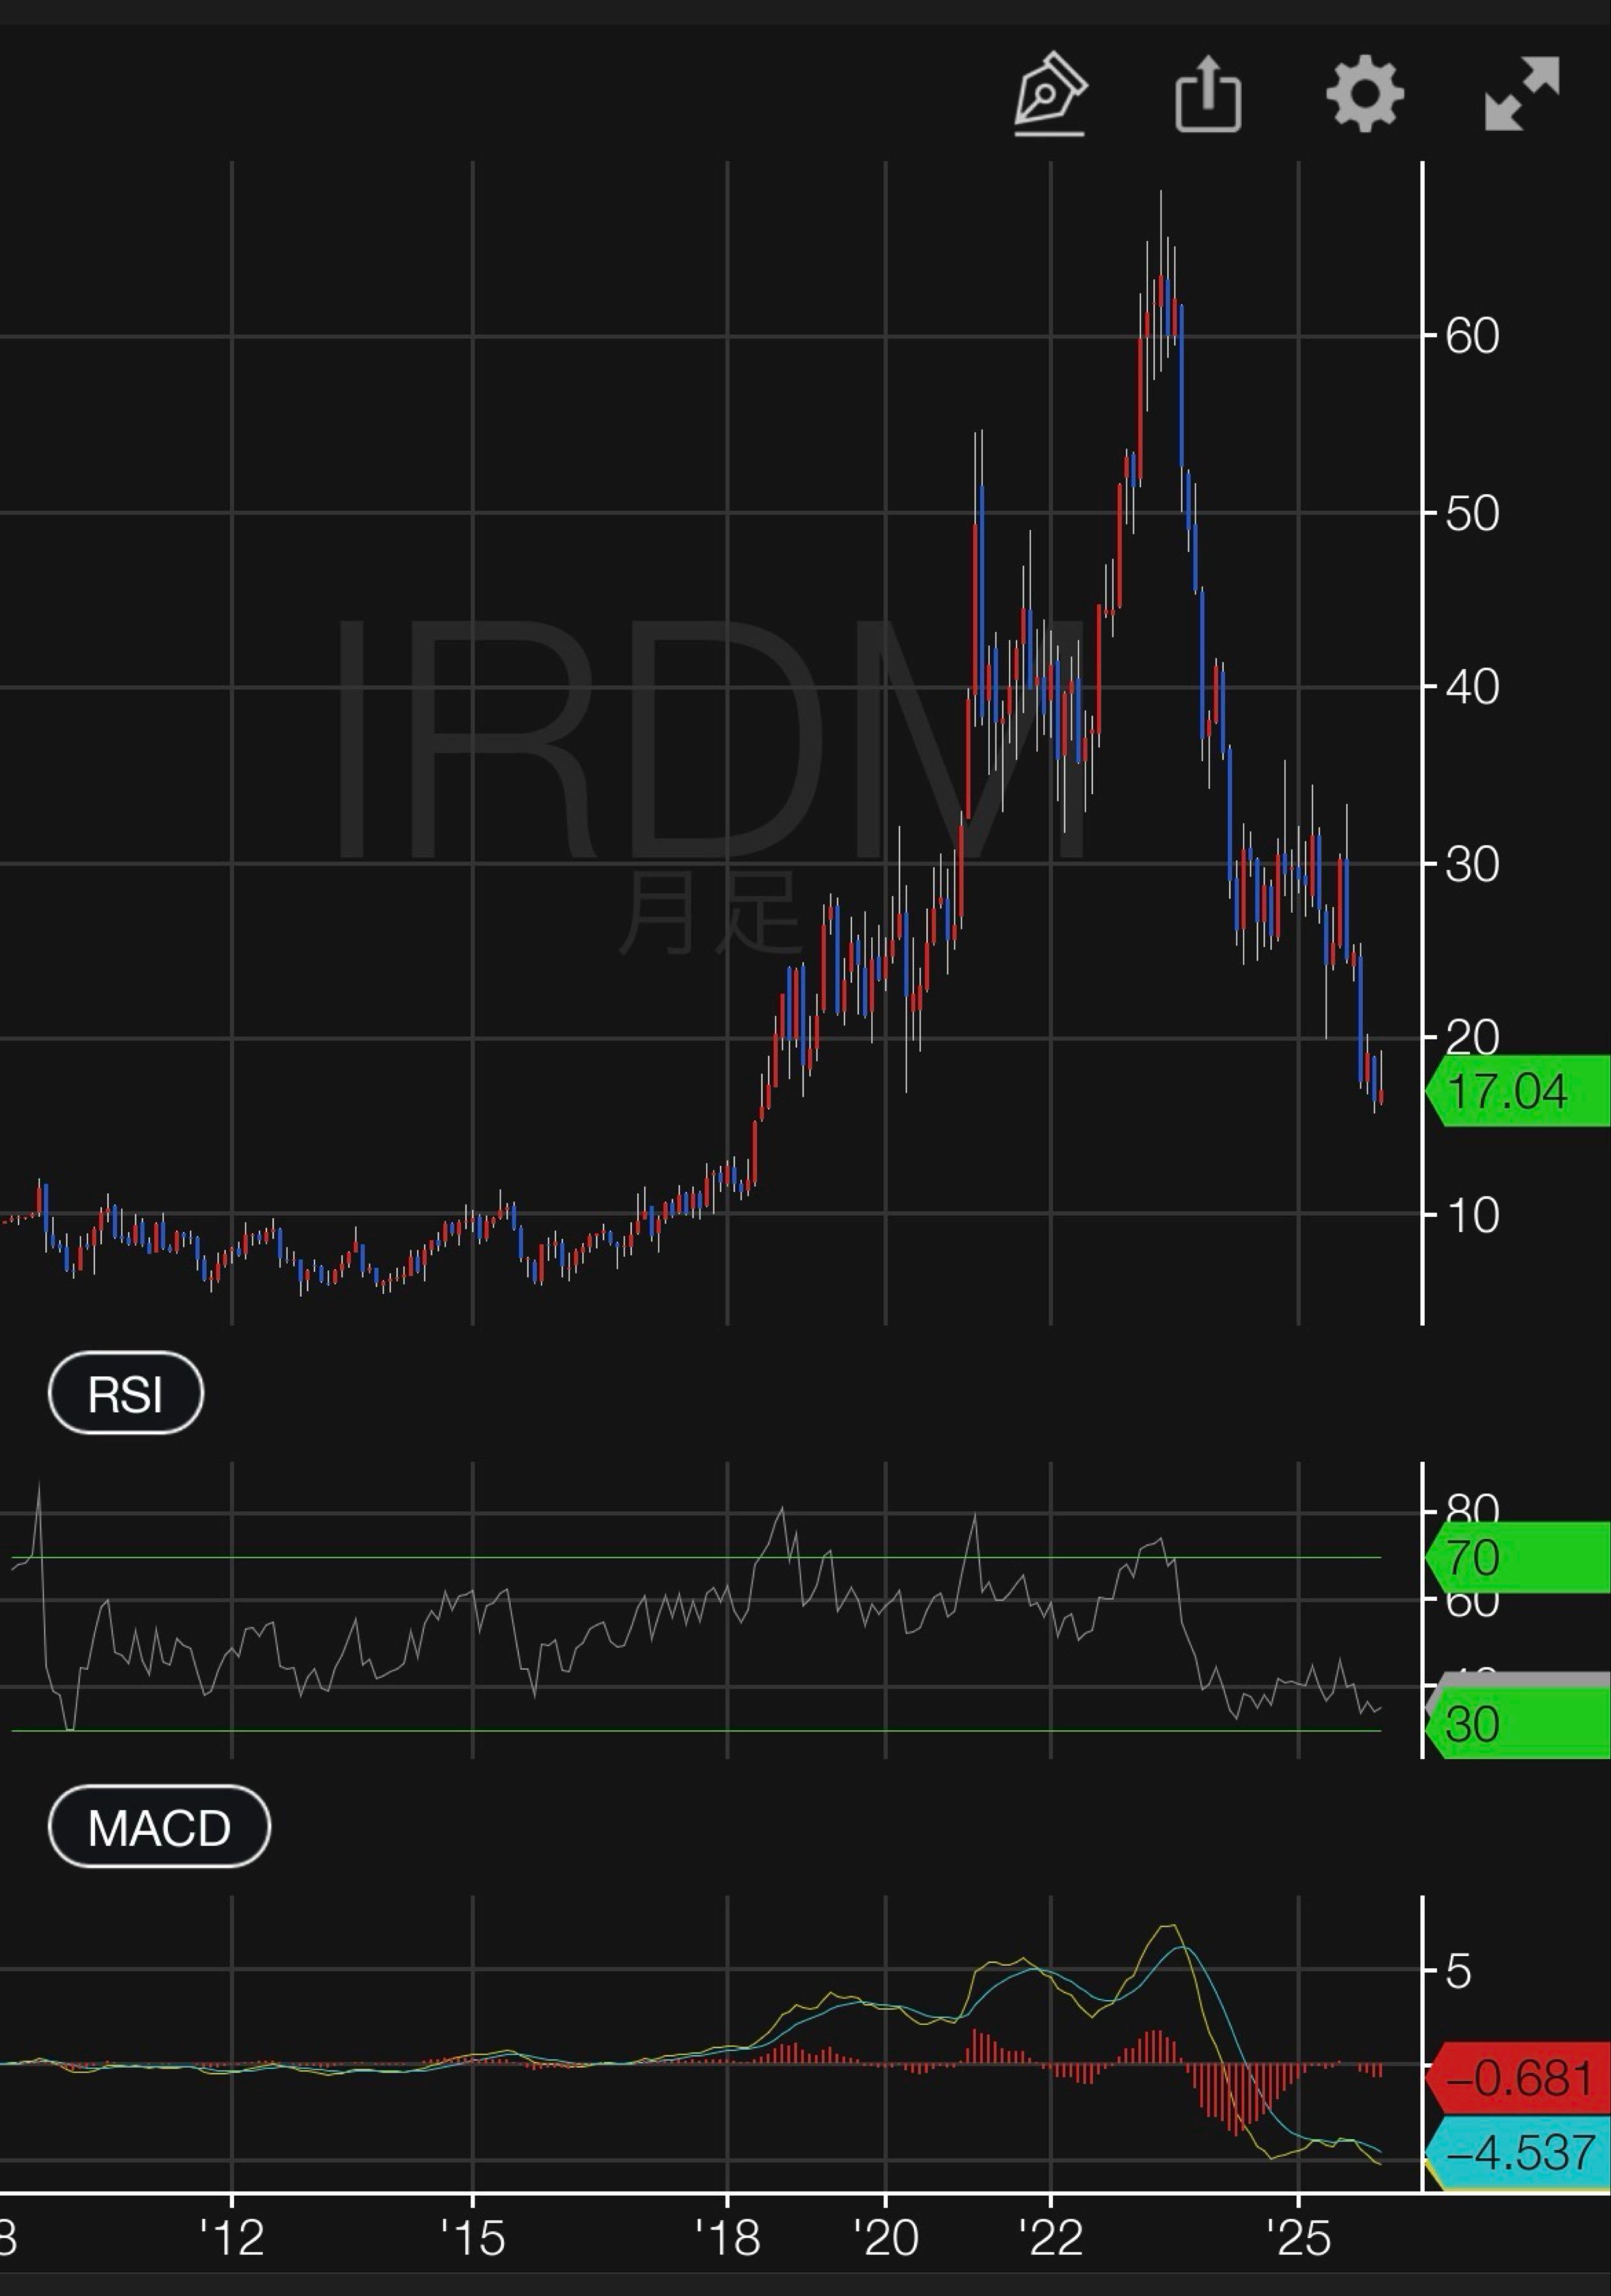1611x2296 pixels.
Task: Tap the 60 price axis label
Action: (1472, 336)
